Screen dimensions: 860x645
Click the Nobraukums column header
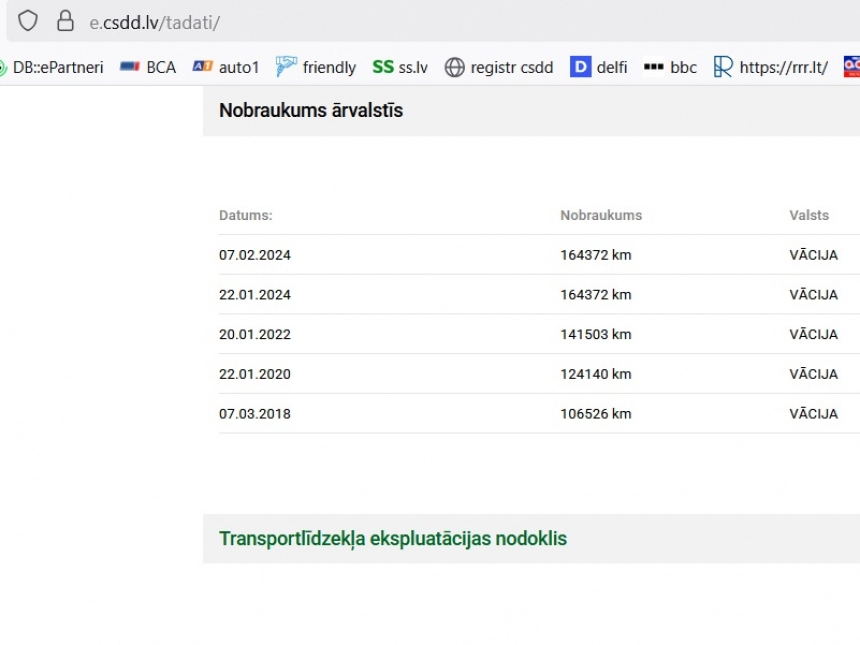601,215
